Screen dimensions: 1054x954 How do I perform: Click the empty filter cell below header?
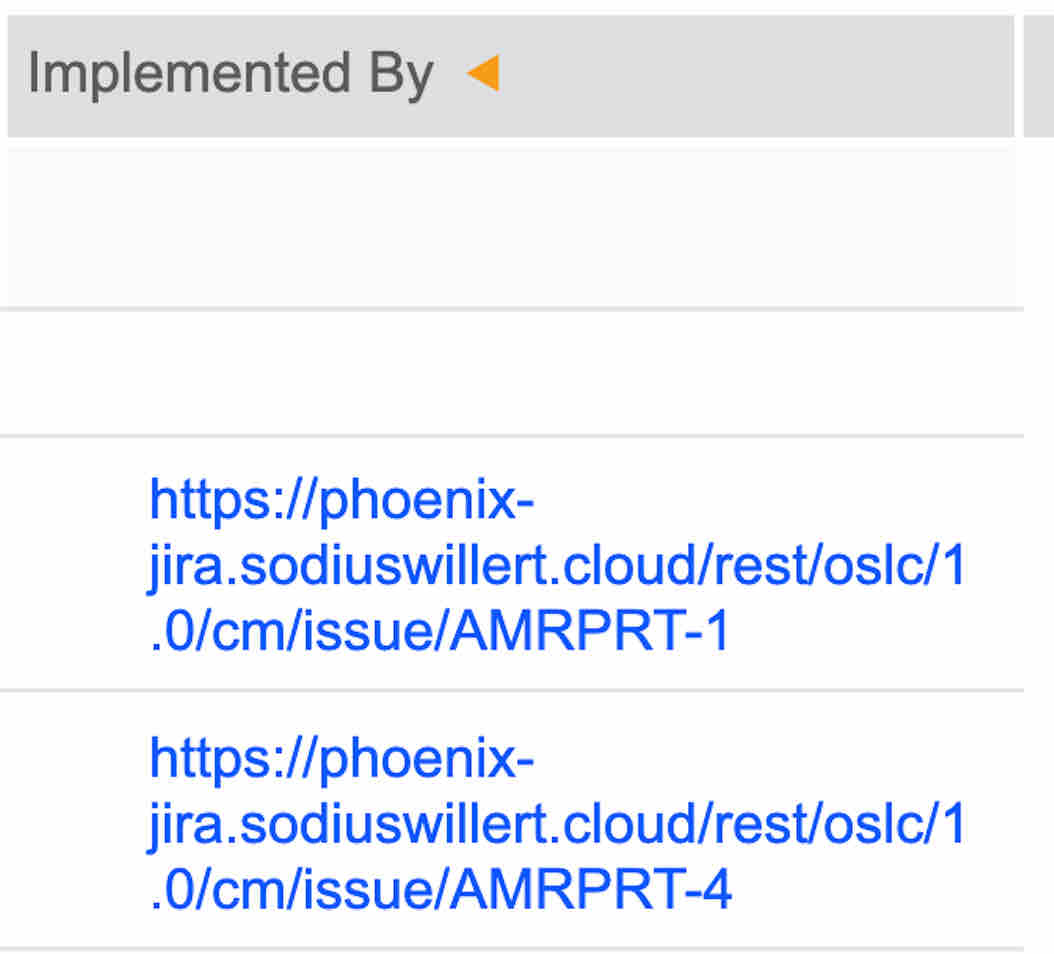click(510, 227)
